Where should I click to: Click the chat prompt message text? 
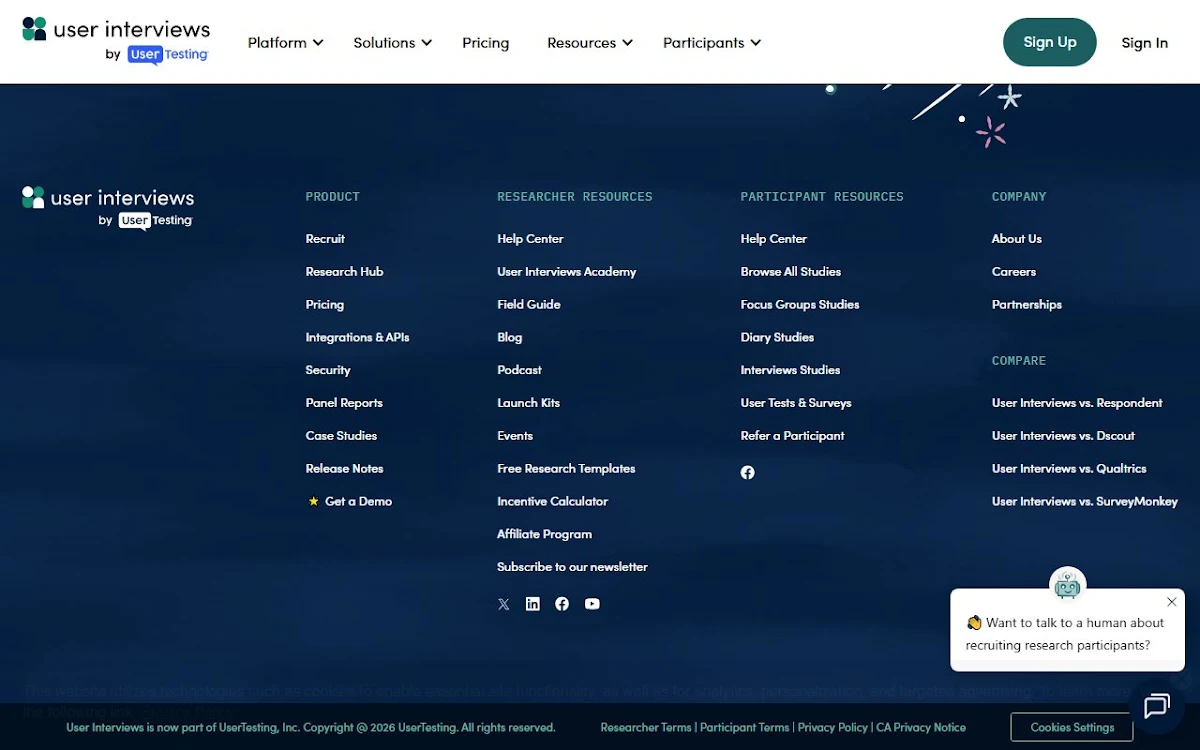(x=1065, y=634)
